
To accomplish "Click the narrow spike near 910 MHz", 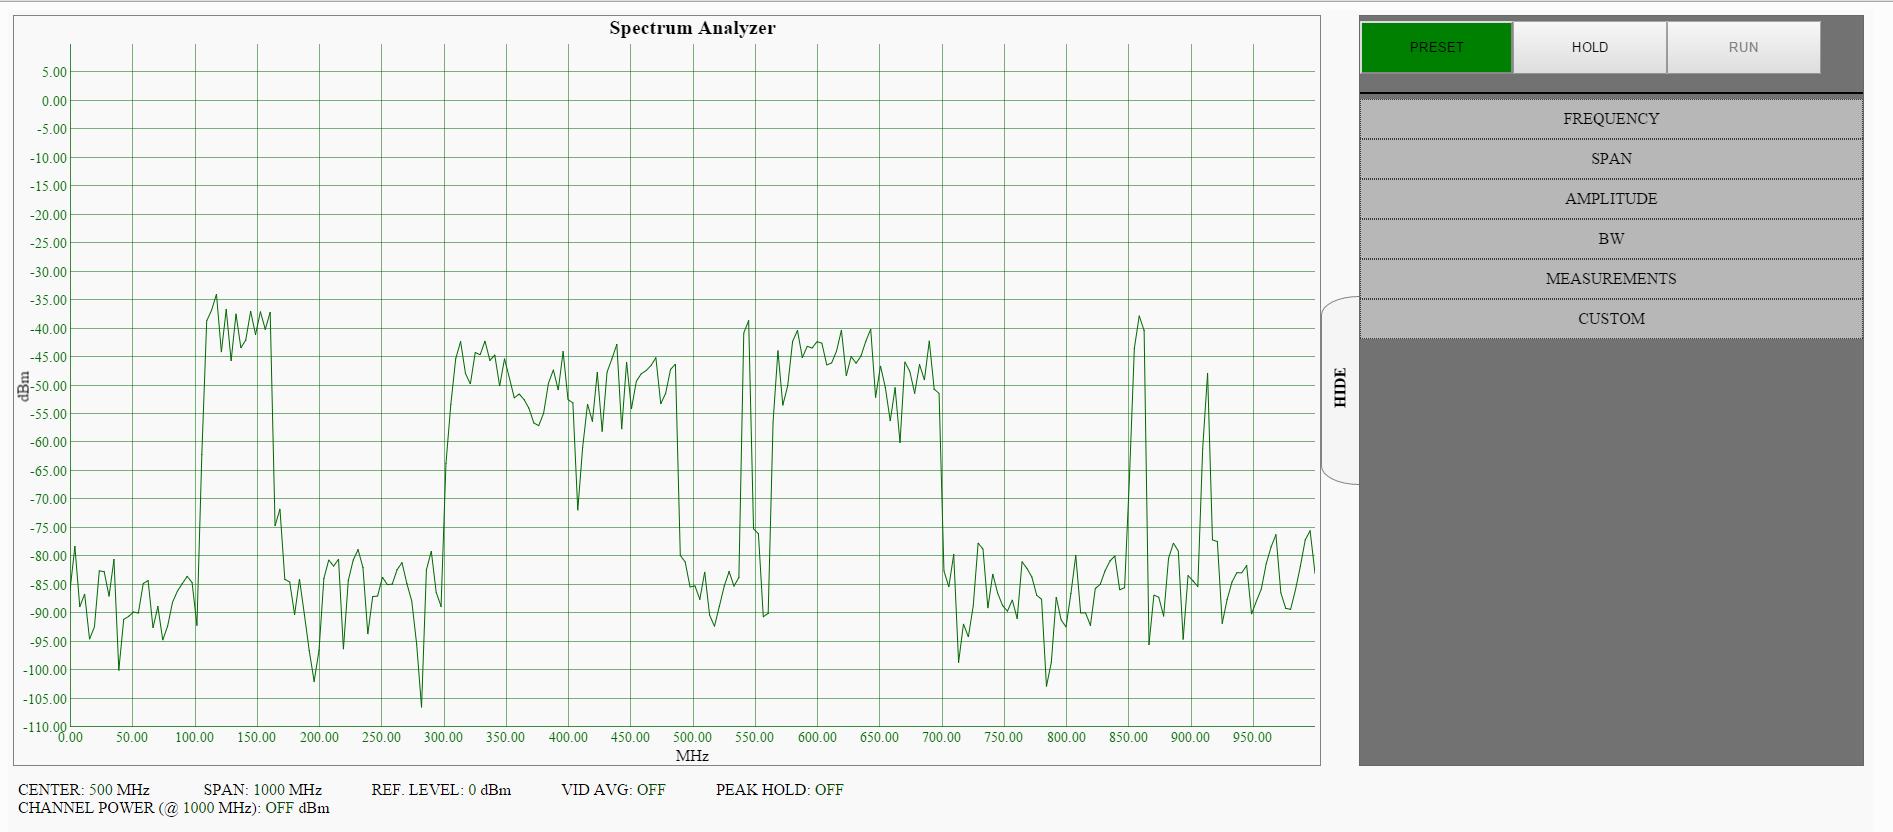I will click(1207, 375).
